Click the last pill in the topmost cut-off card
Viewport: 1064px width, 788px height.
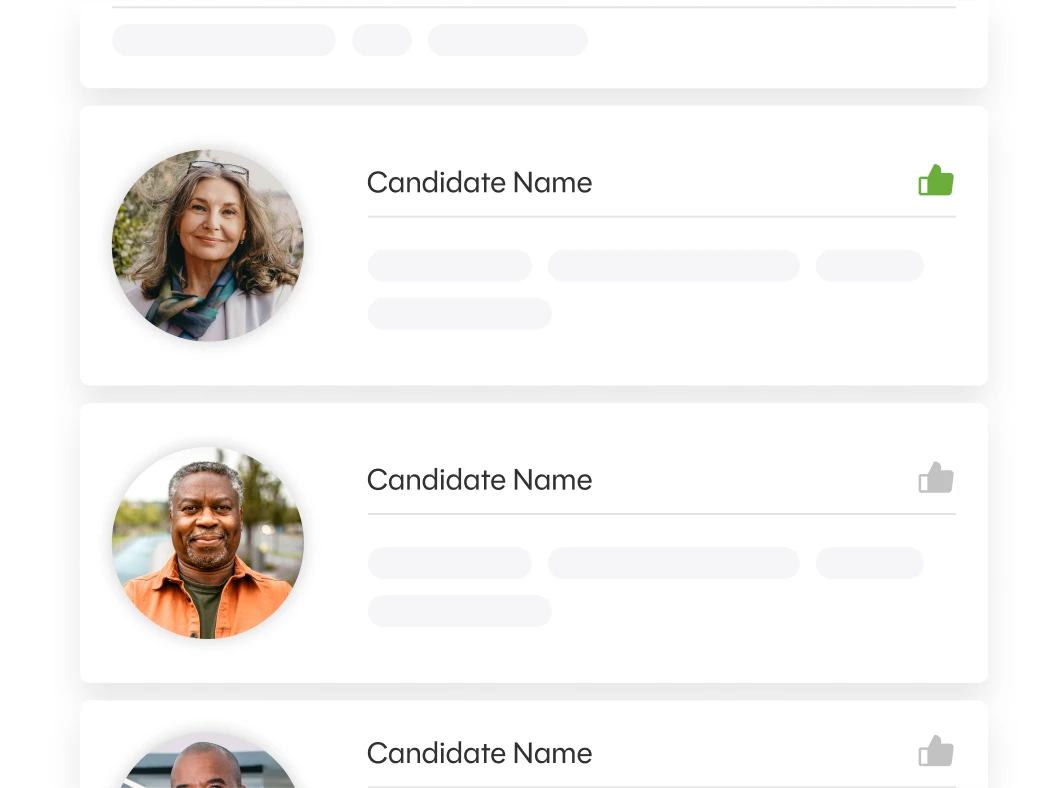[508, 40]
